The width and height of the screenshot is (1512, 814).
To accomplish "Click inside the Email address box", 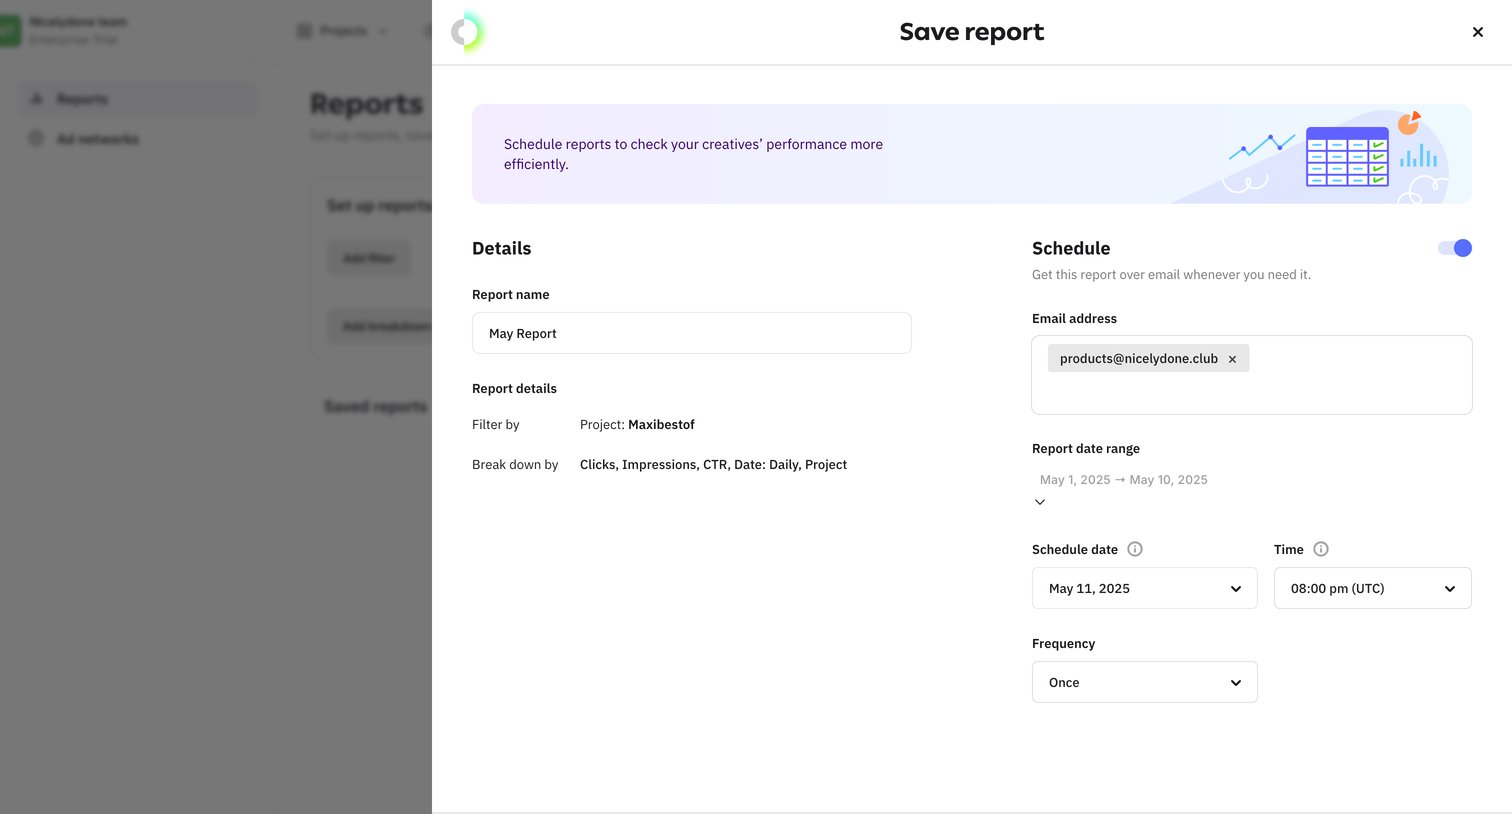I will click(1251, 375).
